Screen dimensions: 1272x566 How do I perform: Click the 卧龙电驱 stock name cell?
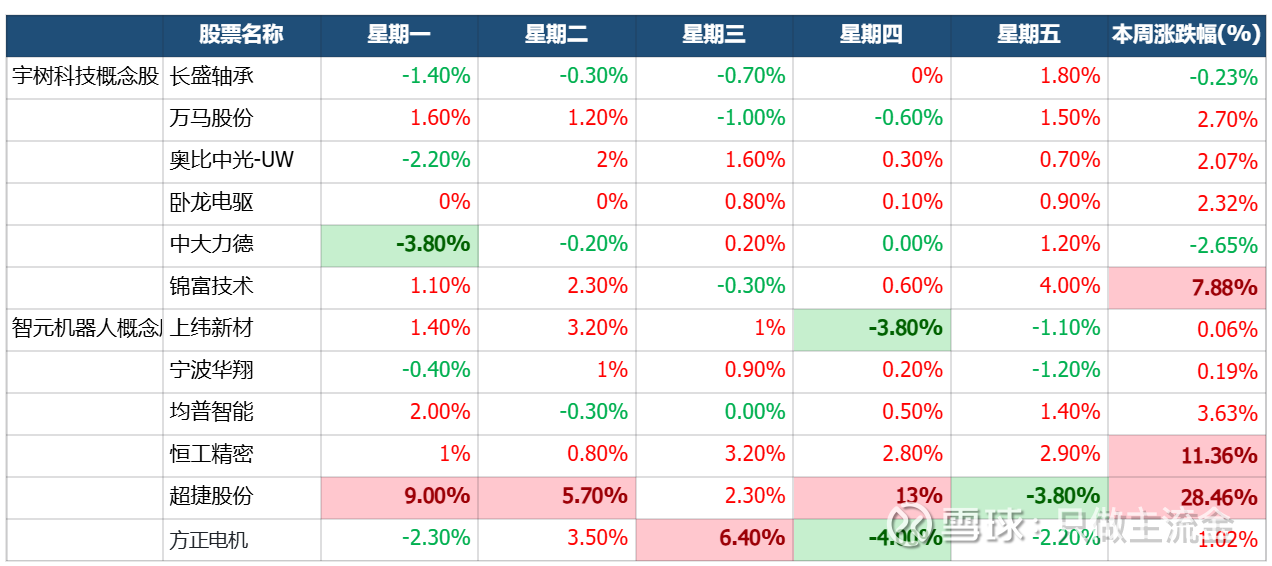click(241, 202)
